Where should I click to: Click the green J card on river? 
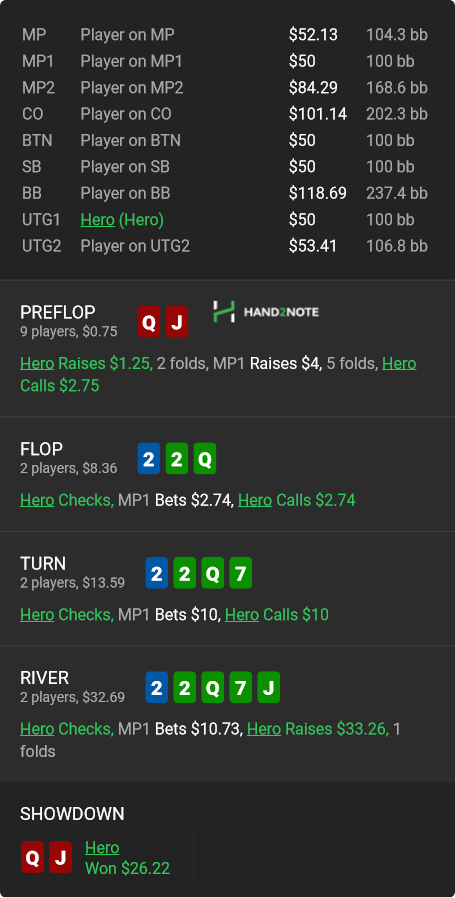[x=269, y=687]
